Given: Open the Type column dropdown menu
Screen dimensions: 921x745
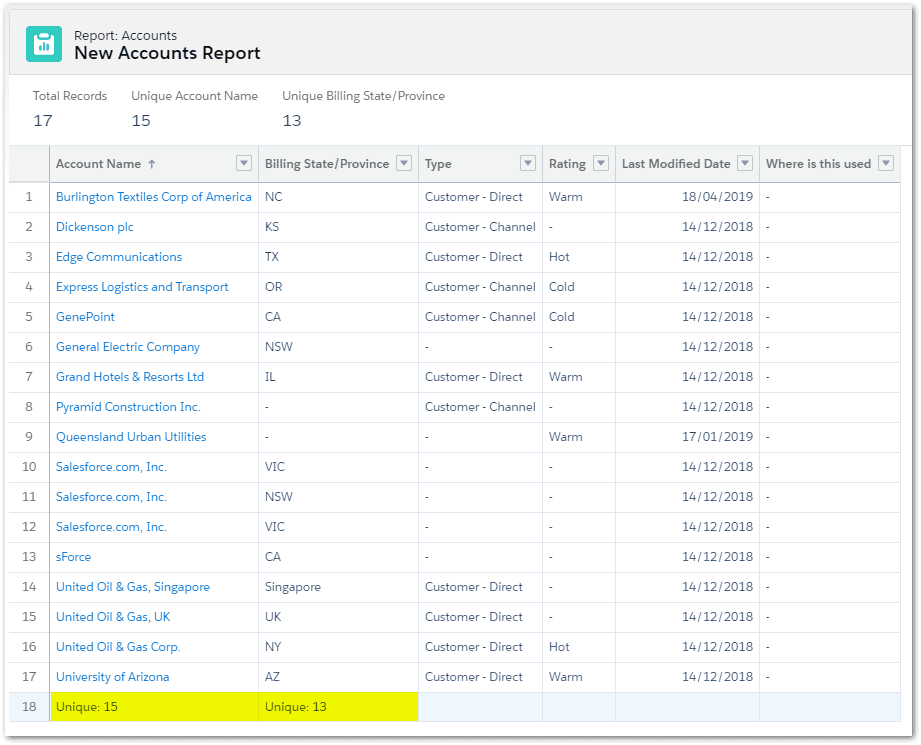Looking at the screenshot, I should [x=528, y=163].
